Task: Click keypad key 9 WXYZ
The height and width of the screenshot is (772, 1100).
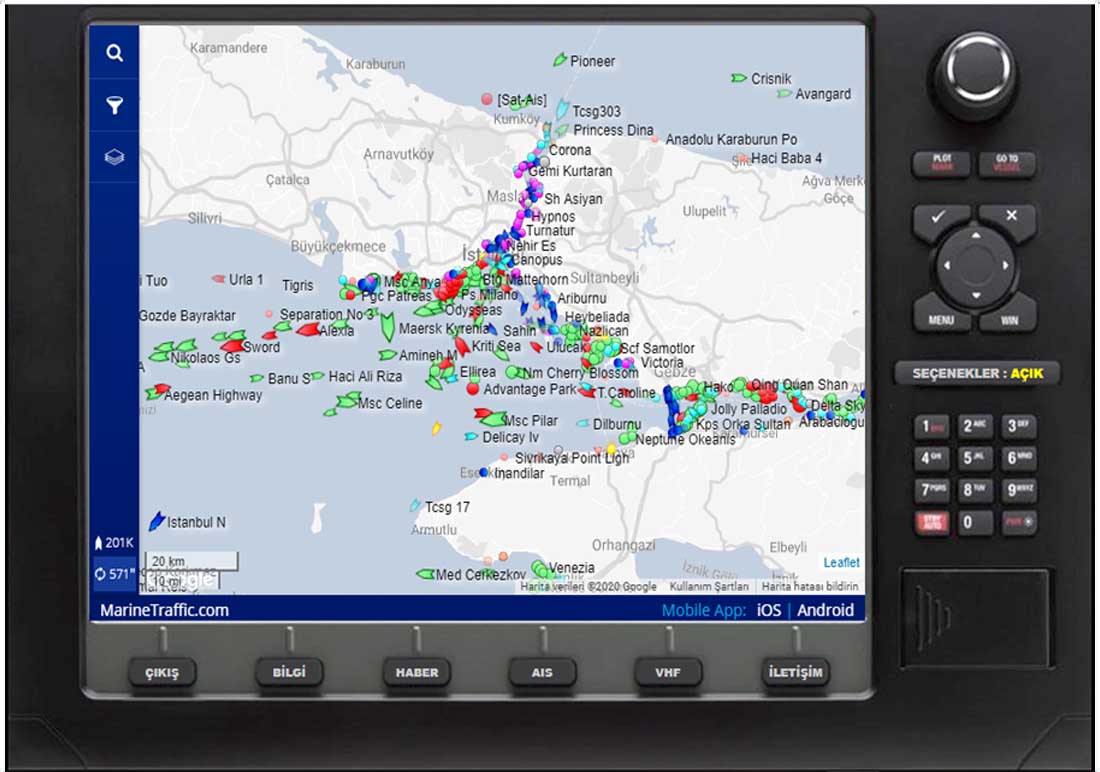Action: click(x=1019, y=490)
